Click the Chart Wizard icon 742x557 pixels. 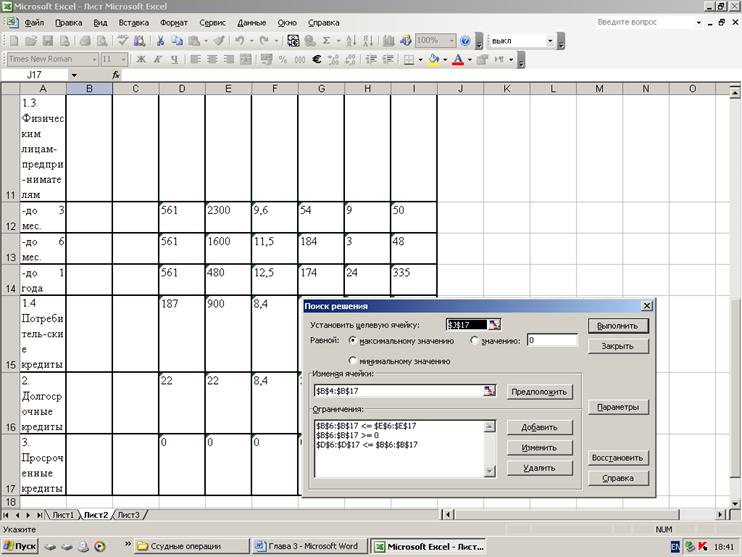pyautogui.click(x=389, y=41)
